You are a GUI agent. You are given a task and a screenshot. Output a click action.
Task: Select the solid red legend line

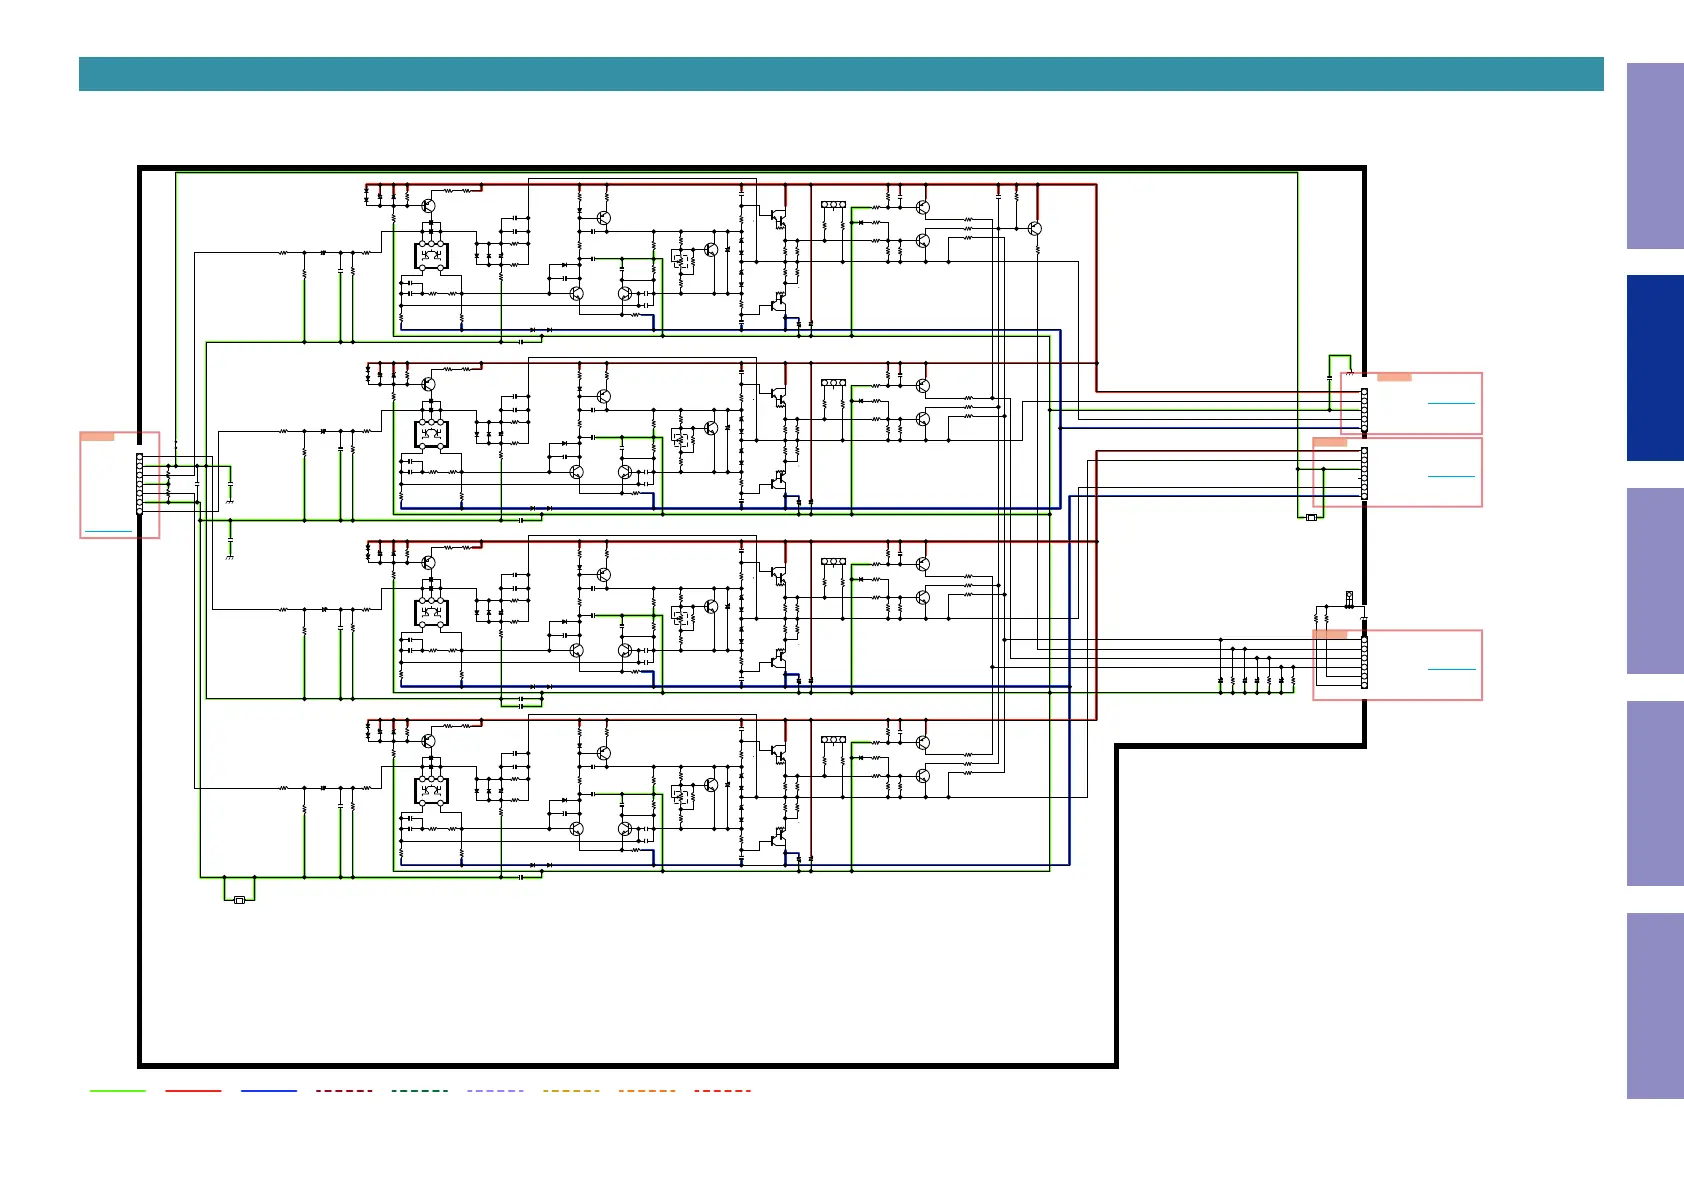(193, 1090)
